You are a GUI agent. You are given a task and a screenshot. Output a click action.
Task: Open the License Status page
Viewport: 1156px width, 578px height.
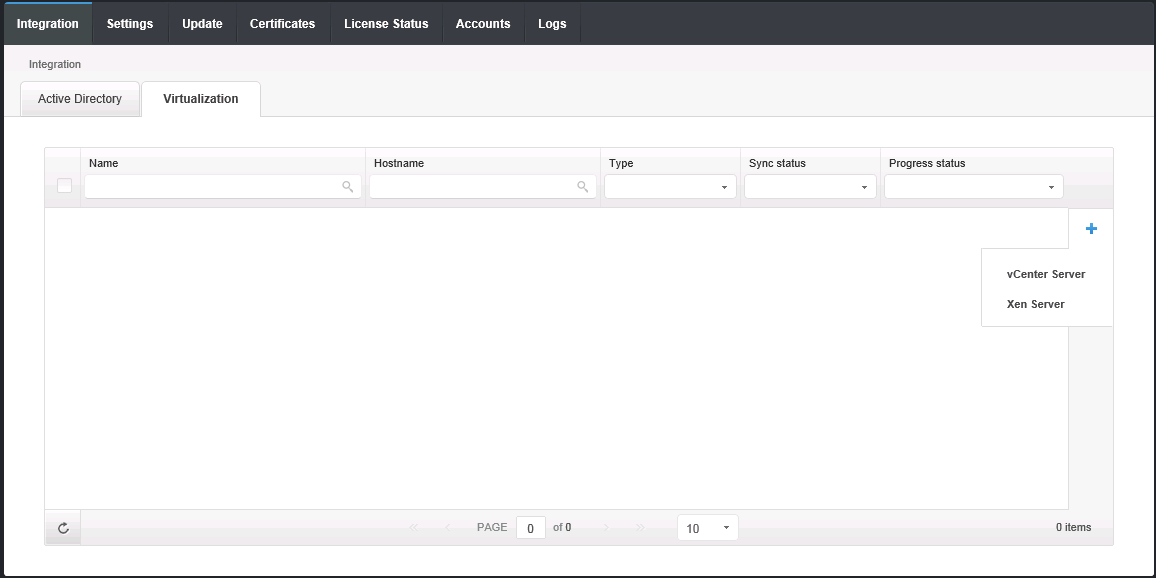[x=386, y=24]
